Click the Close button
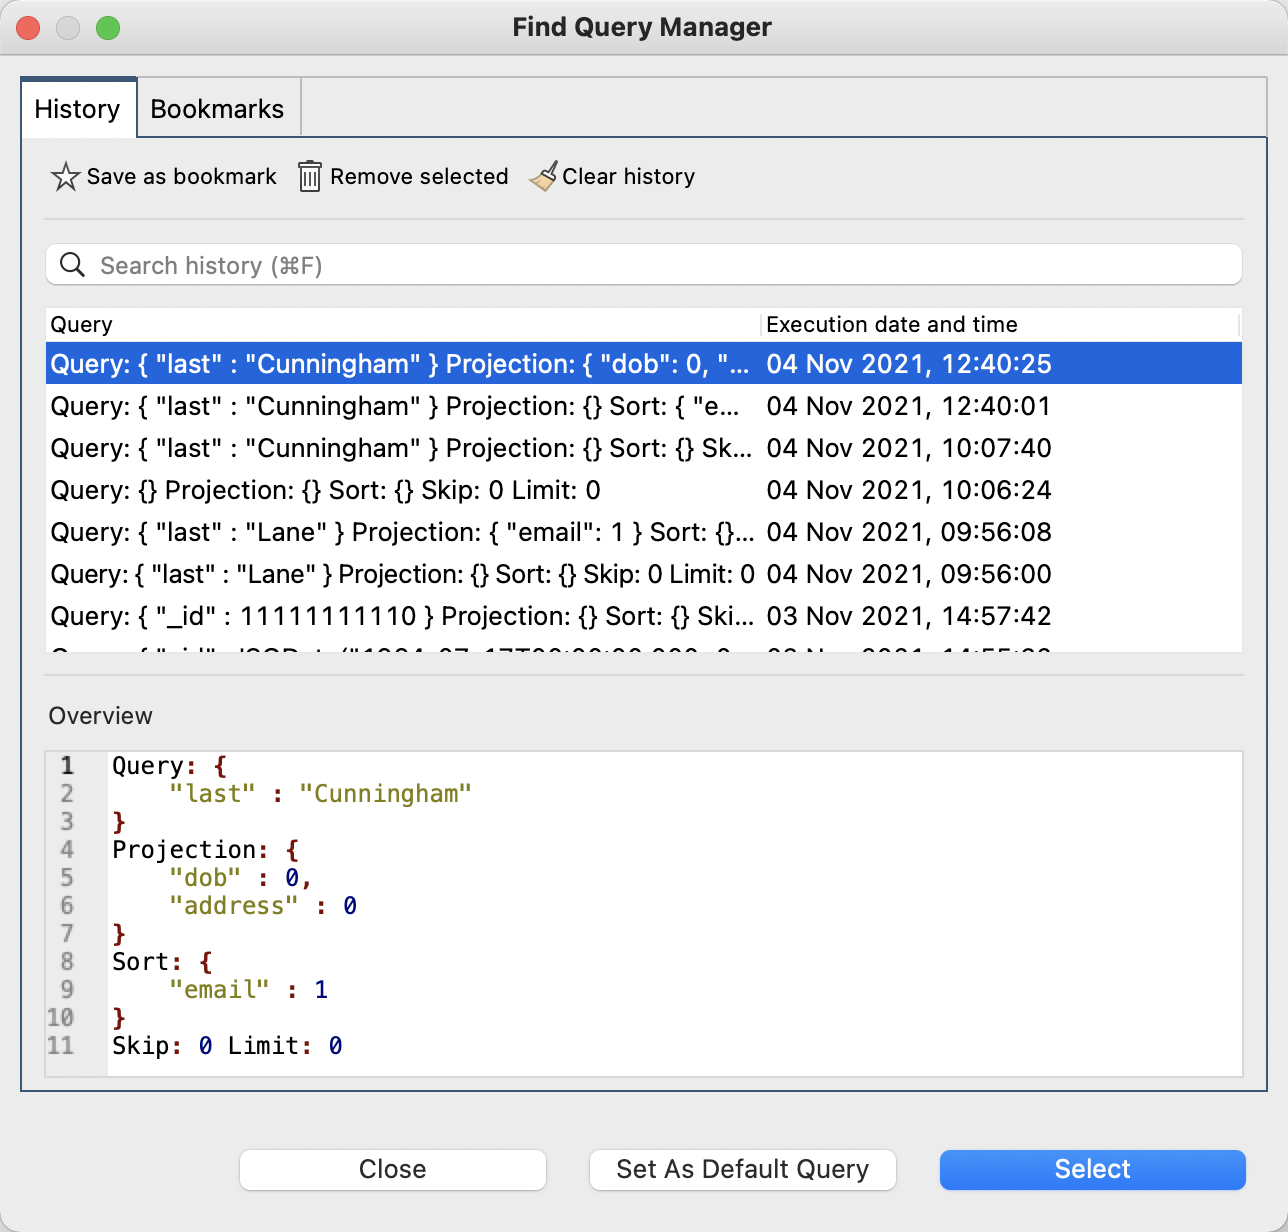1288x1232 pixels. click(x=392, y=1169)
